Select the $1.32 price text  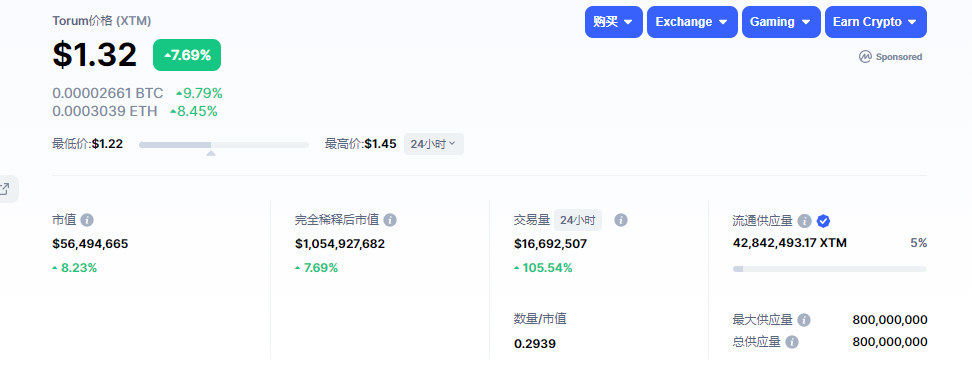point(95,55)
